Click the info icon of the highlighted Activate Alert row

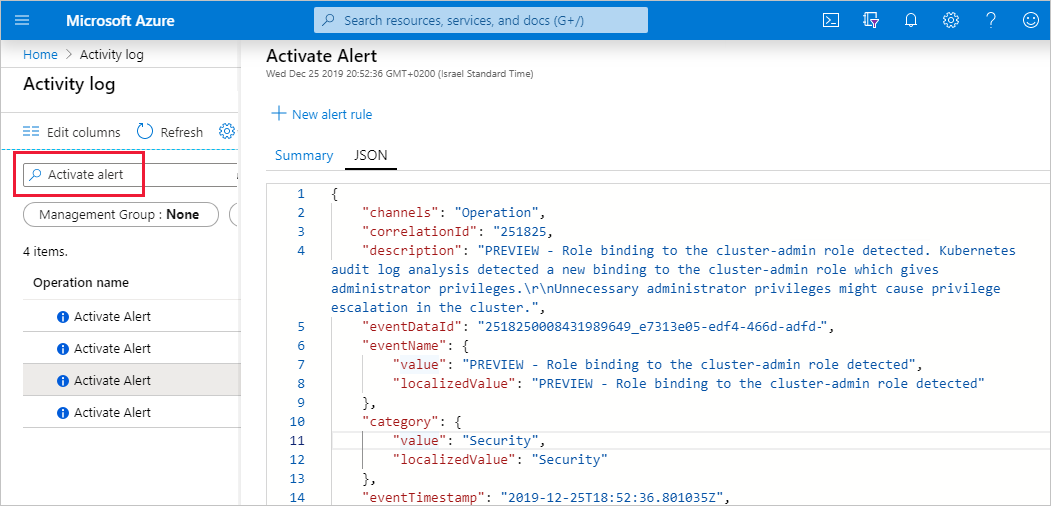[64, 381]
